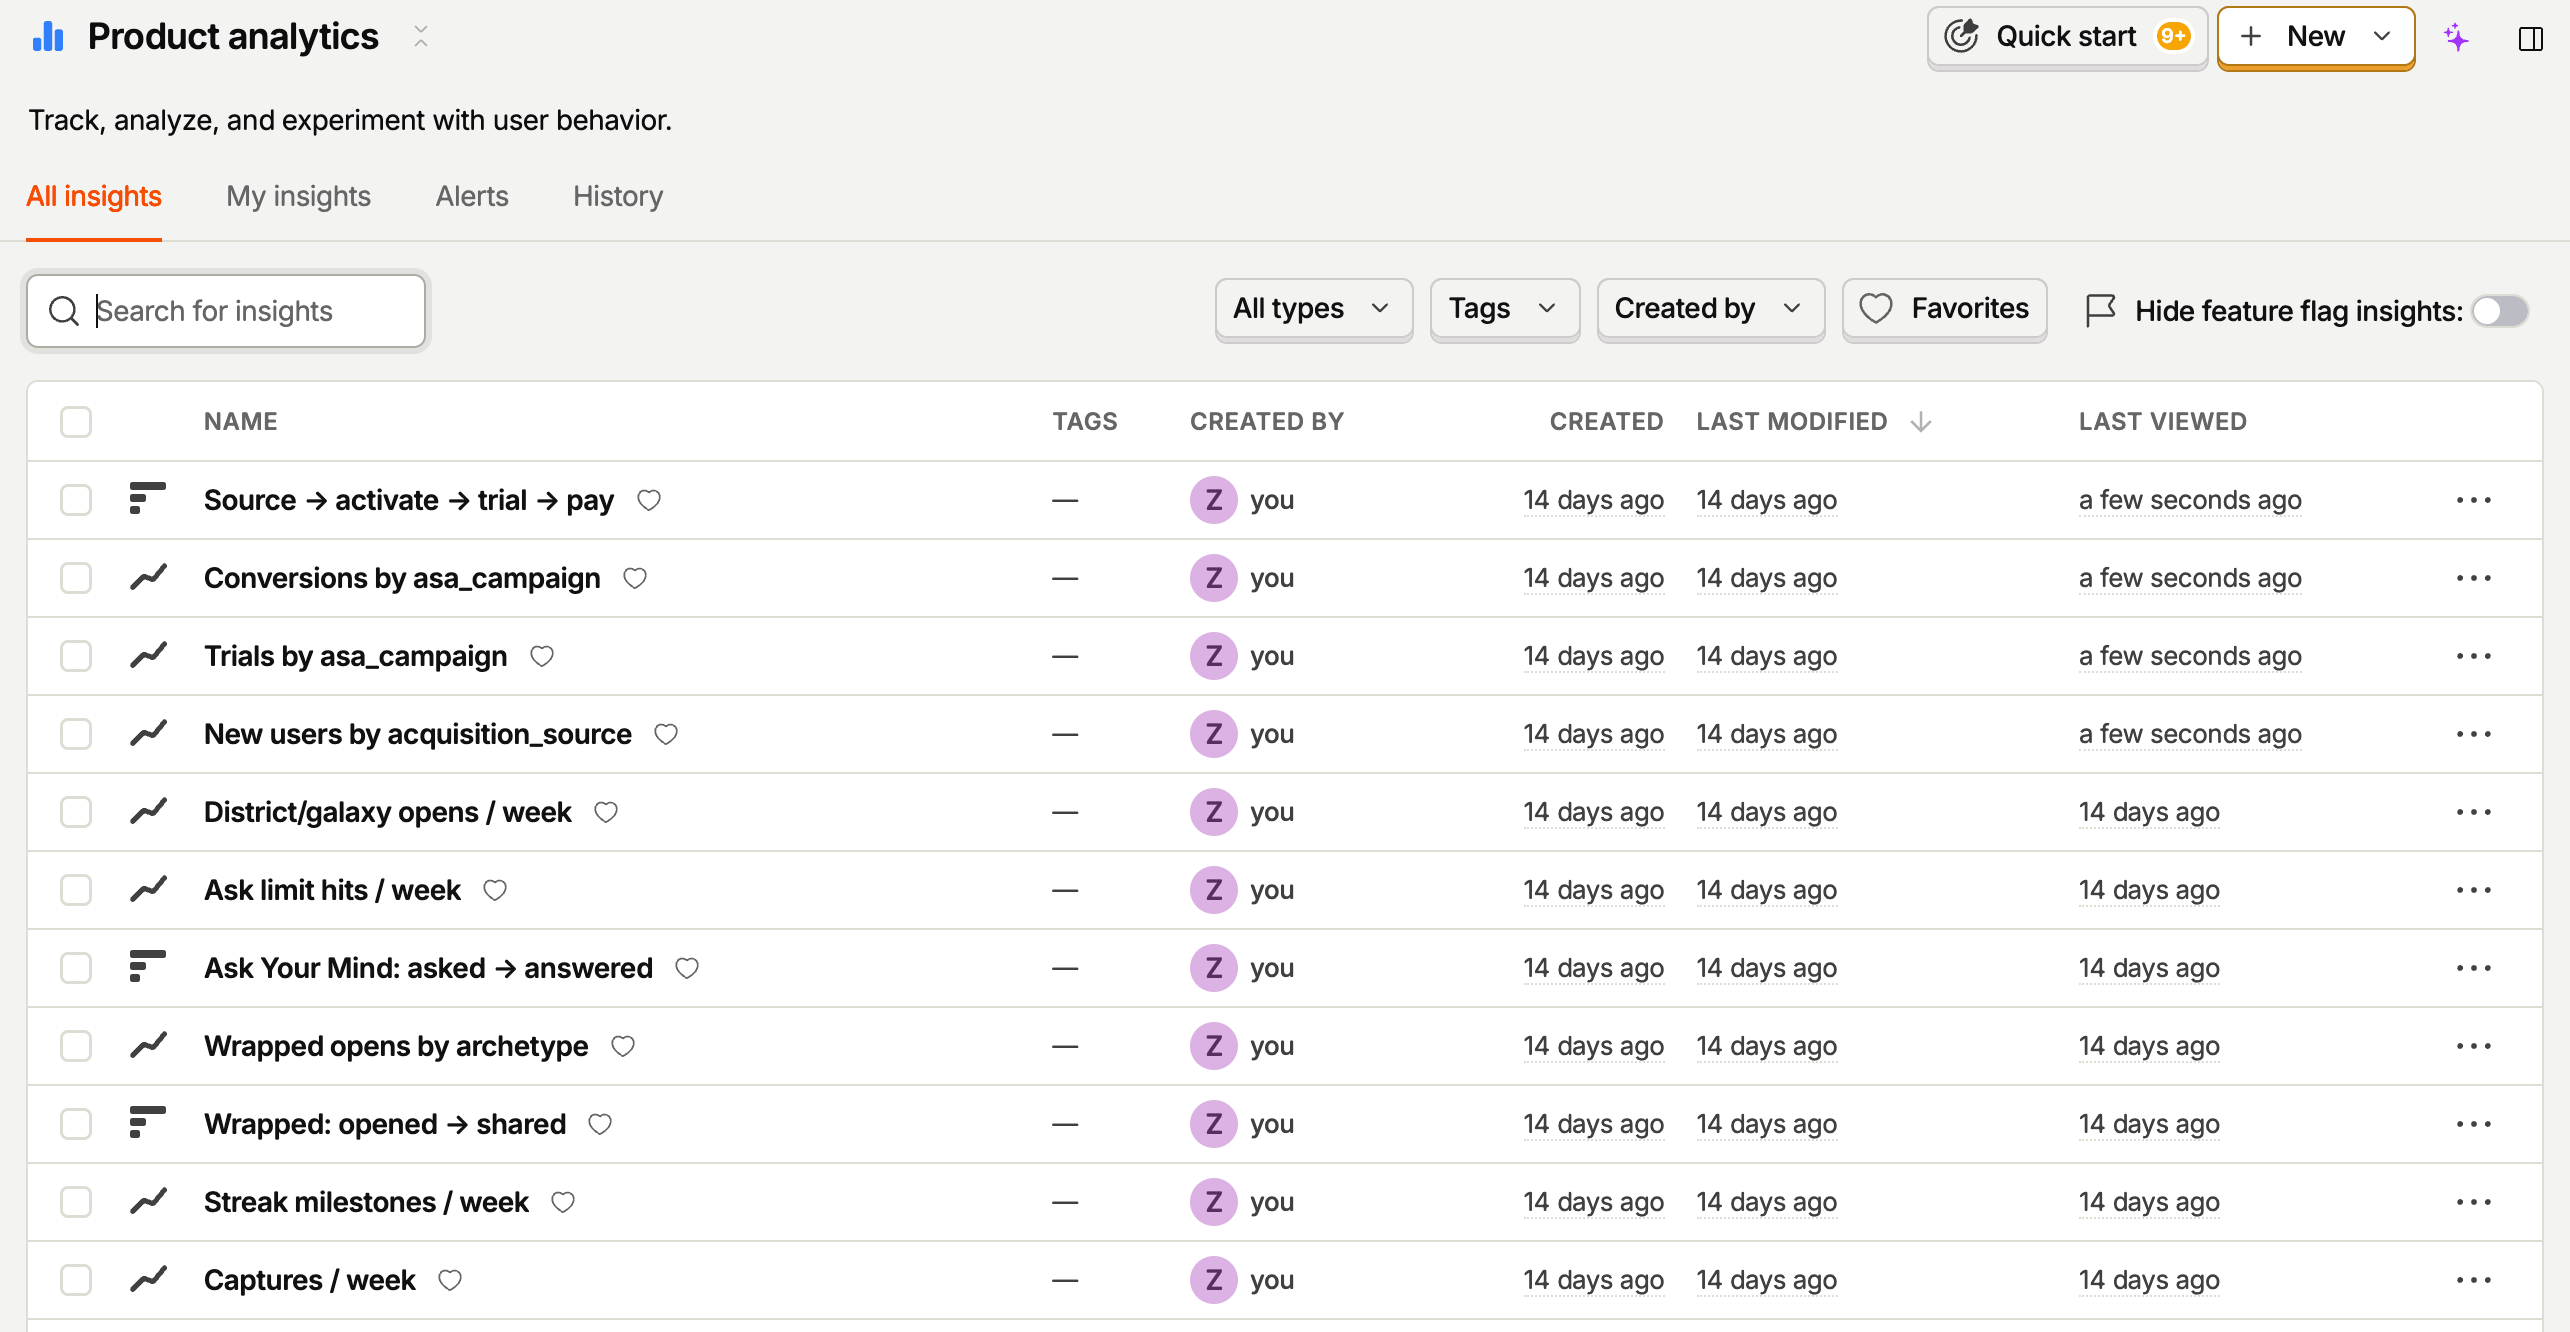Expand the Created by filter dropdown
This screenshot has height=1332, width=2570.
(x=1710, y=309)
